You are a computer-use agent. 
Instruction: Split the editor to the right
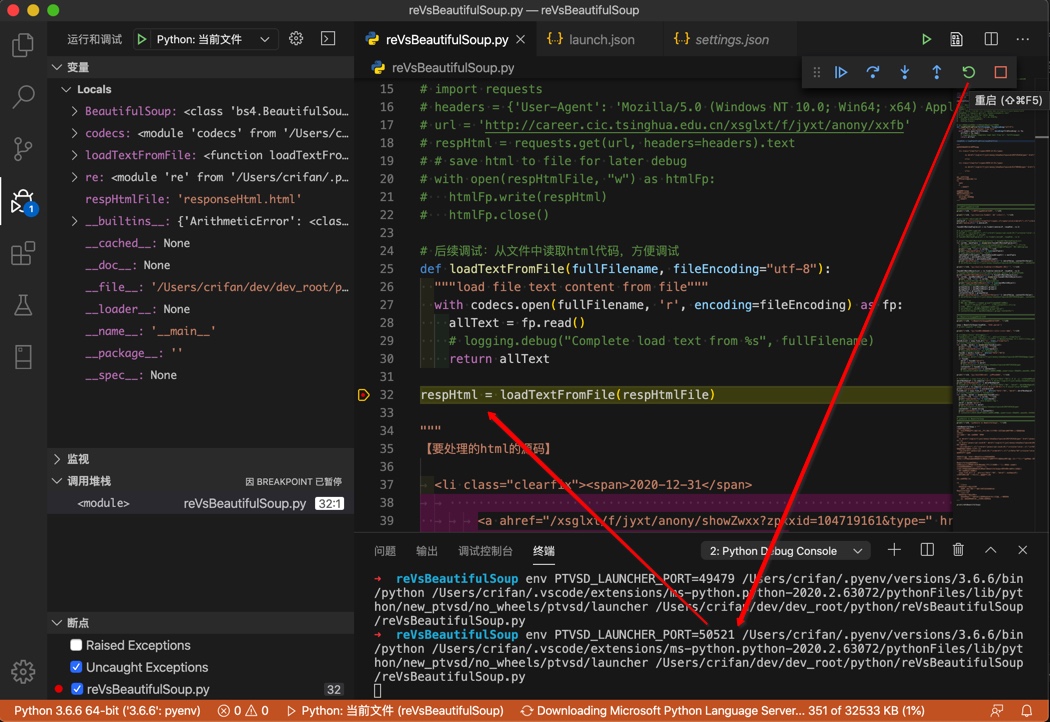tap(991, 40)
